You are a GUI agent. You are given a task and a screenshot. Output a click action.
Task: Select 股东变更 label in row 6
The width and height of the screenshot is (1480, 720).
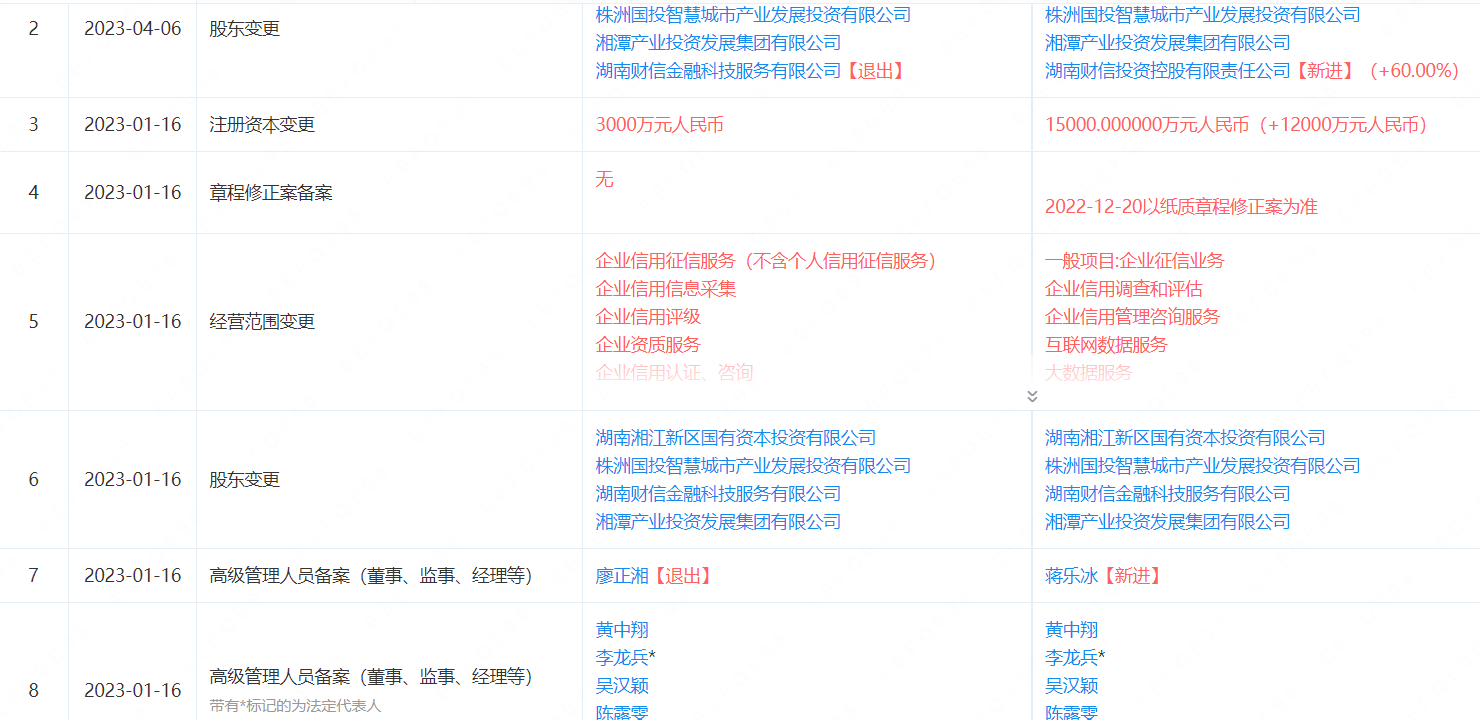coord(244,480)
